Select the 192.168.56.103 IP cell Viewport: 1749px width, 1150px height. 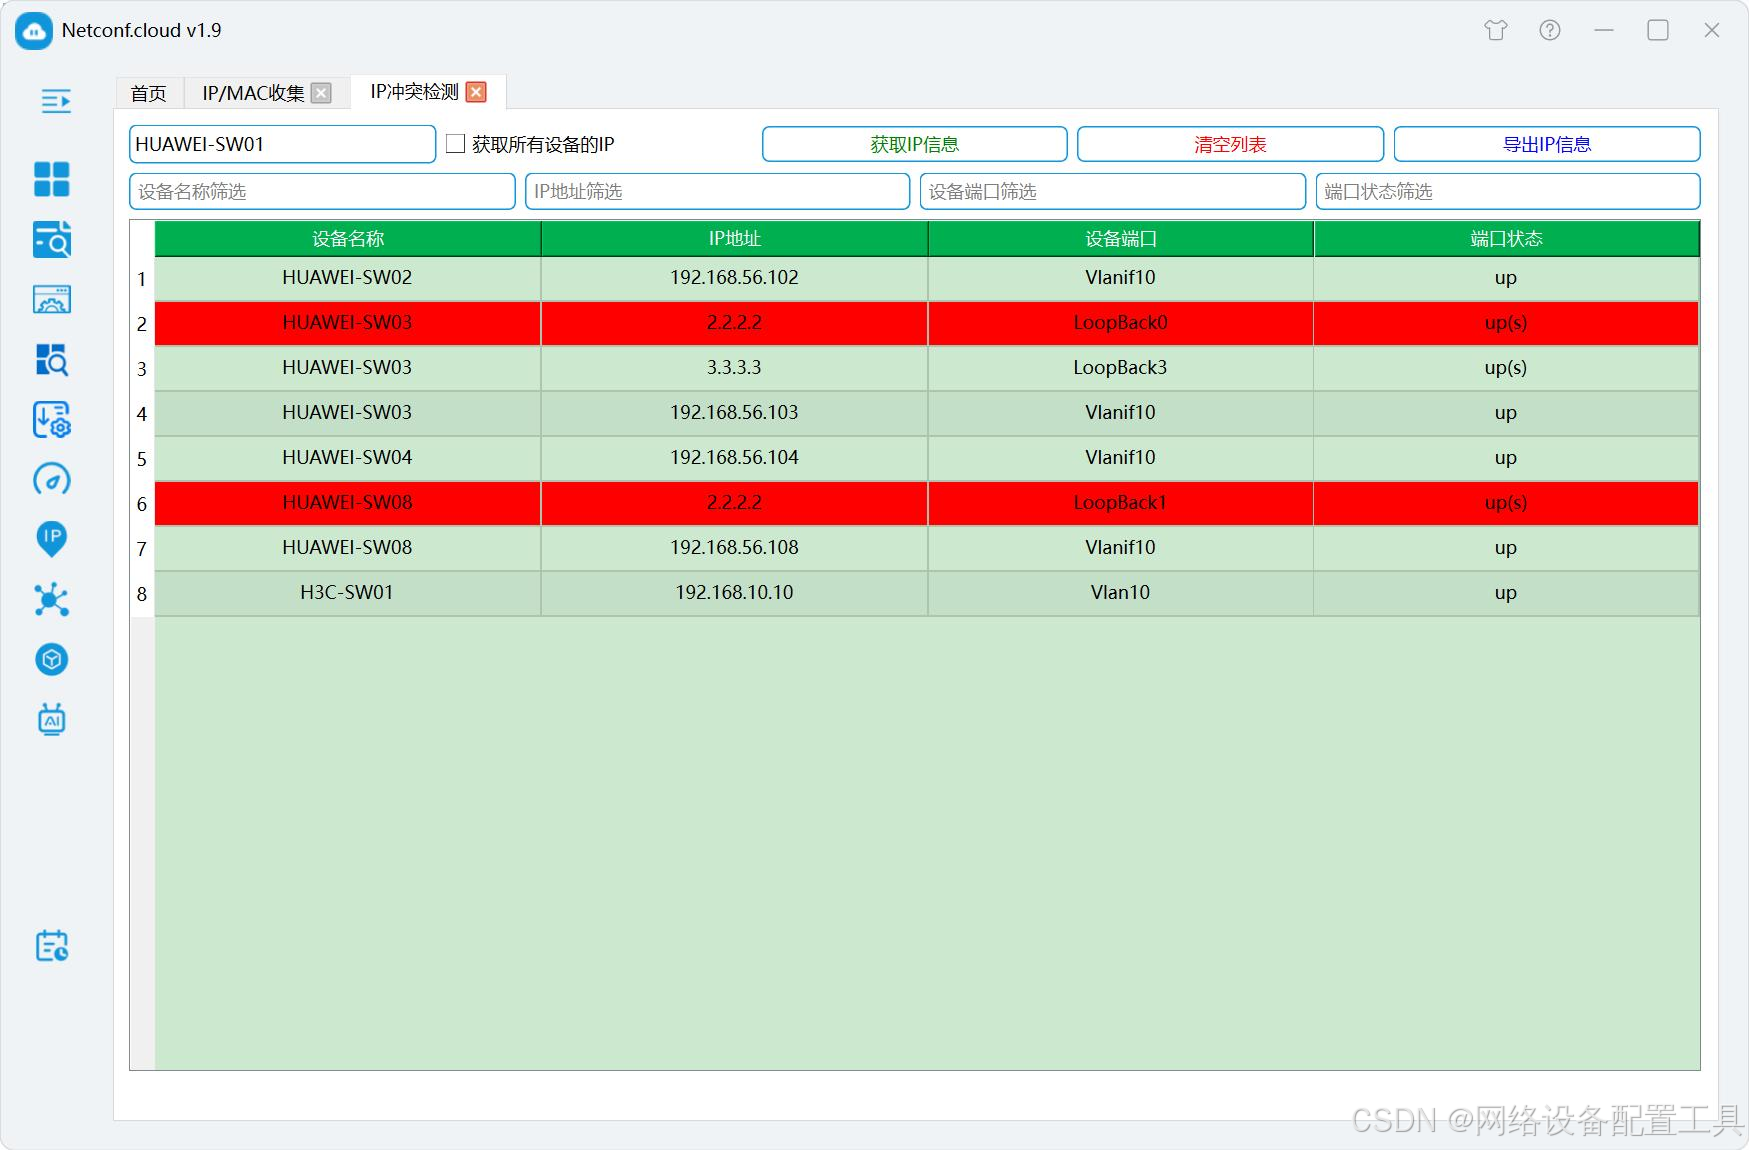point(735,413)
